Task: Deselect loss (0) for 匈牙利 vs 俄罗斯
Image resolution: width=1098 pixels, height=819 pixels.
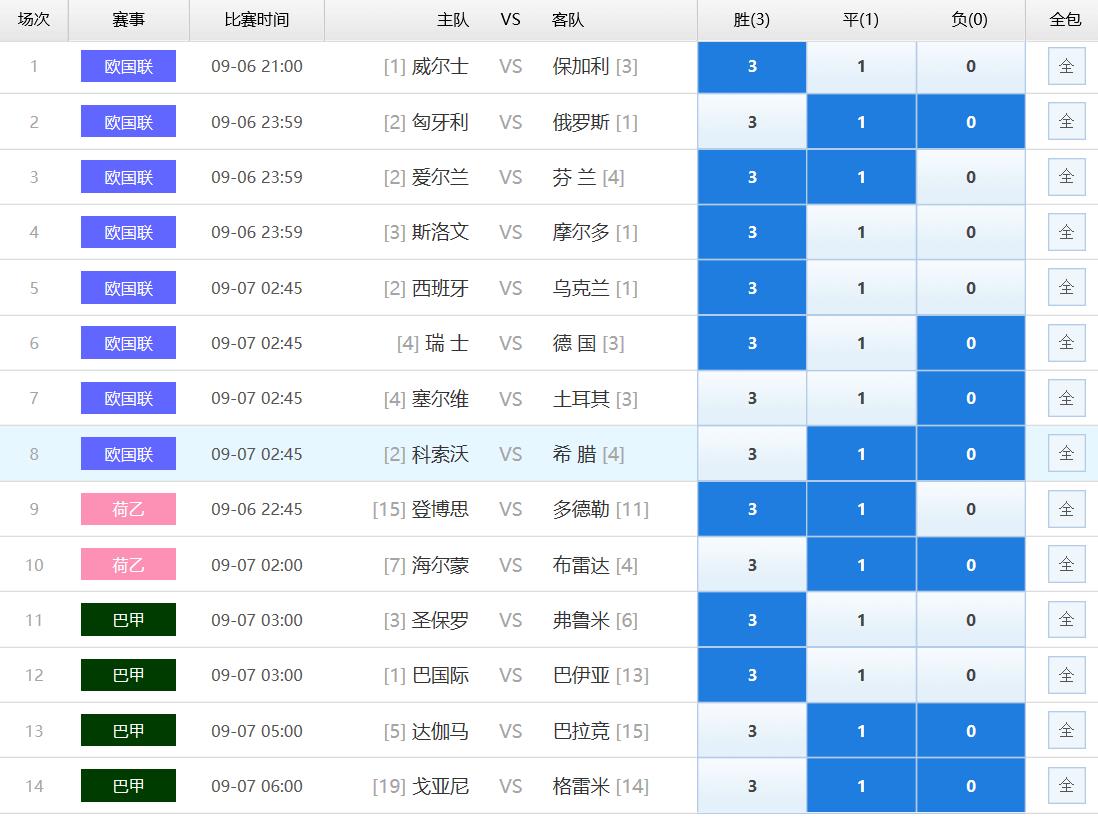Action: 971,122
